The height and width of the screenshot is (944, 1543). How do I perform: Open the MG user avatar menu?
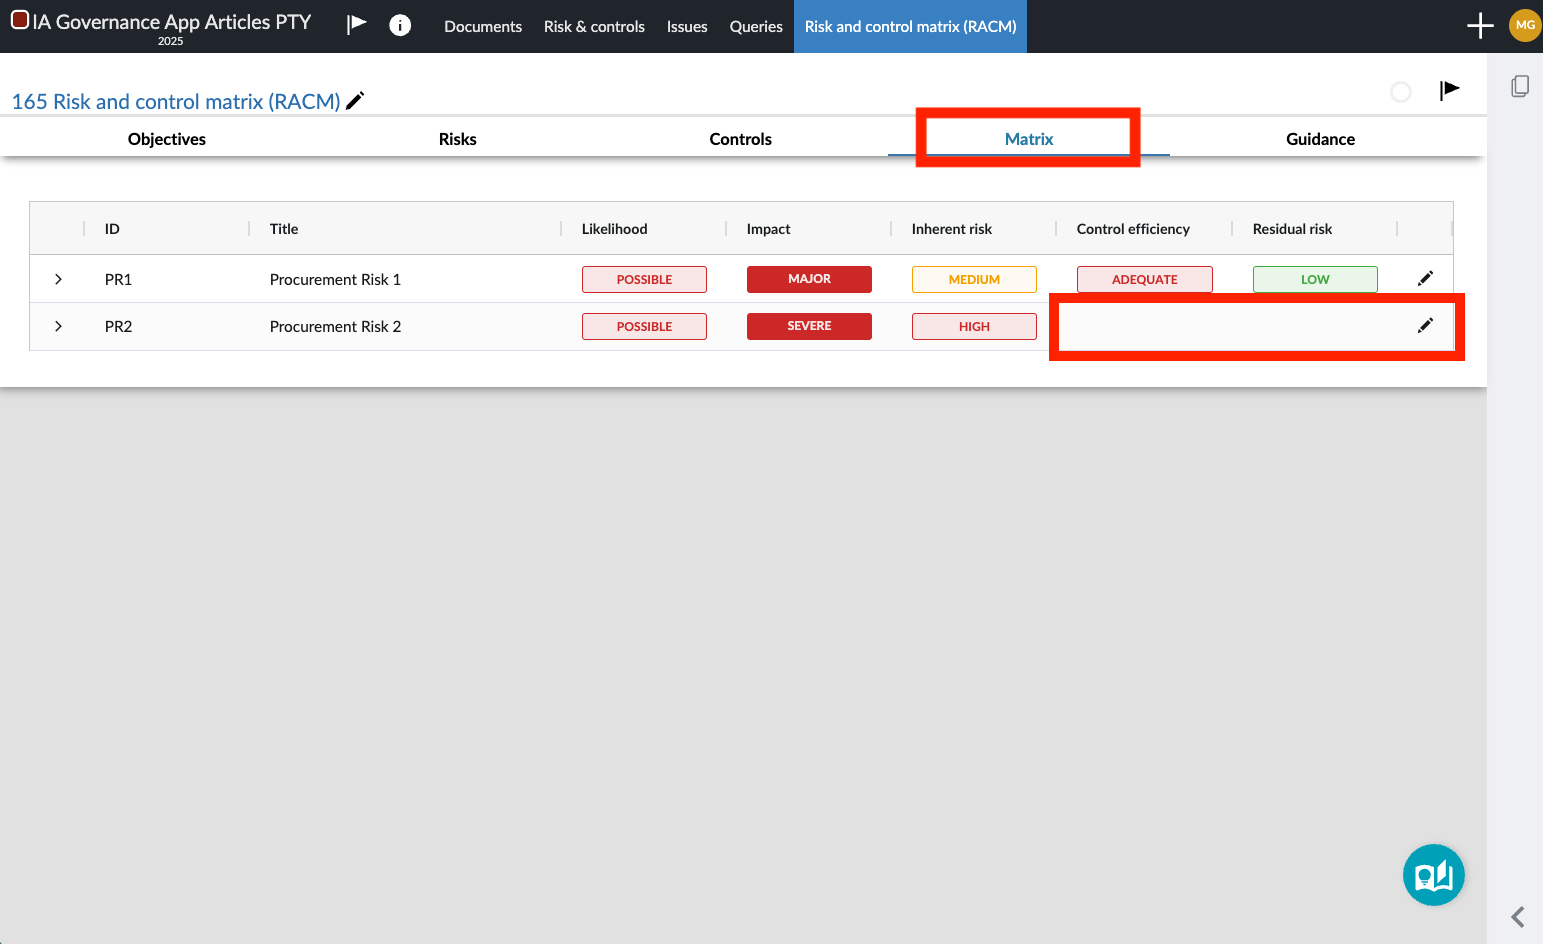1525,25
